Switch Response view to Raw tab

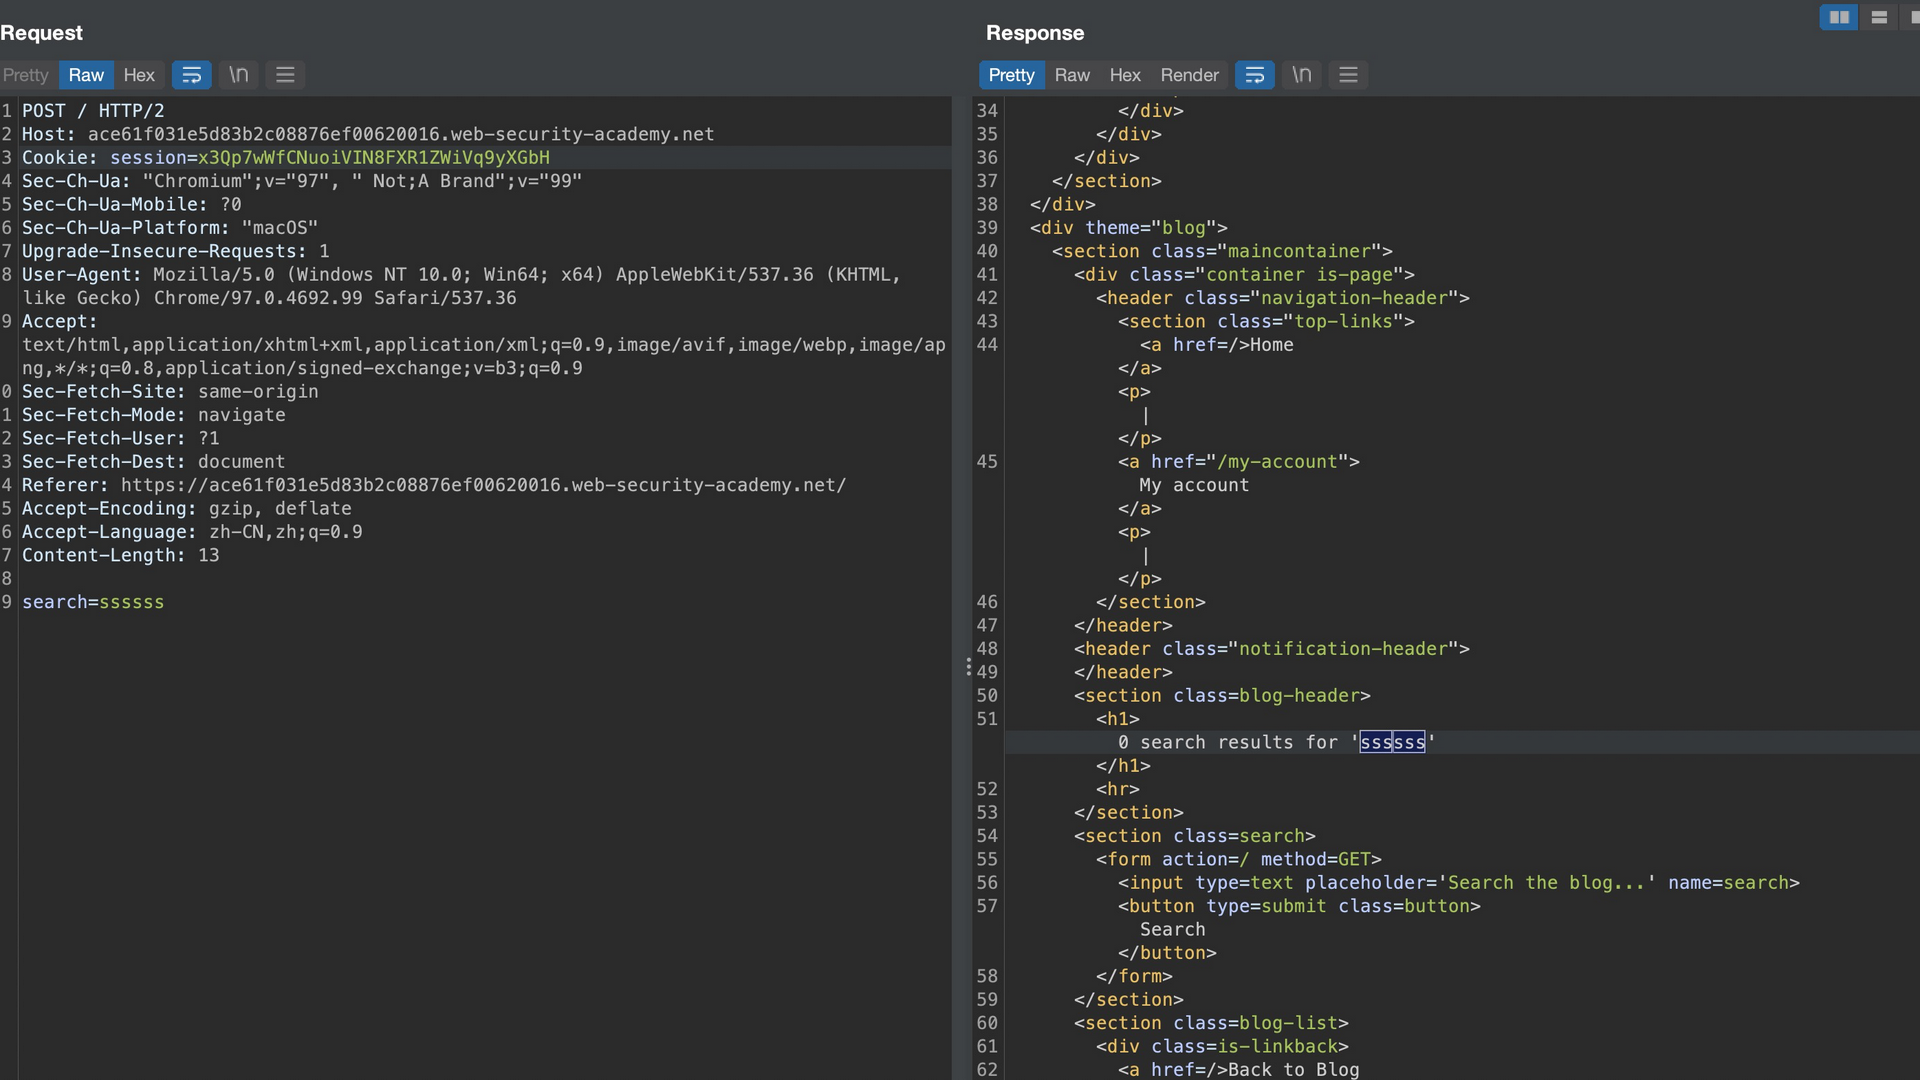click(x=1072, y=75)
